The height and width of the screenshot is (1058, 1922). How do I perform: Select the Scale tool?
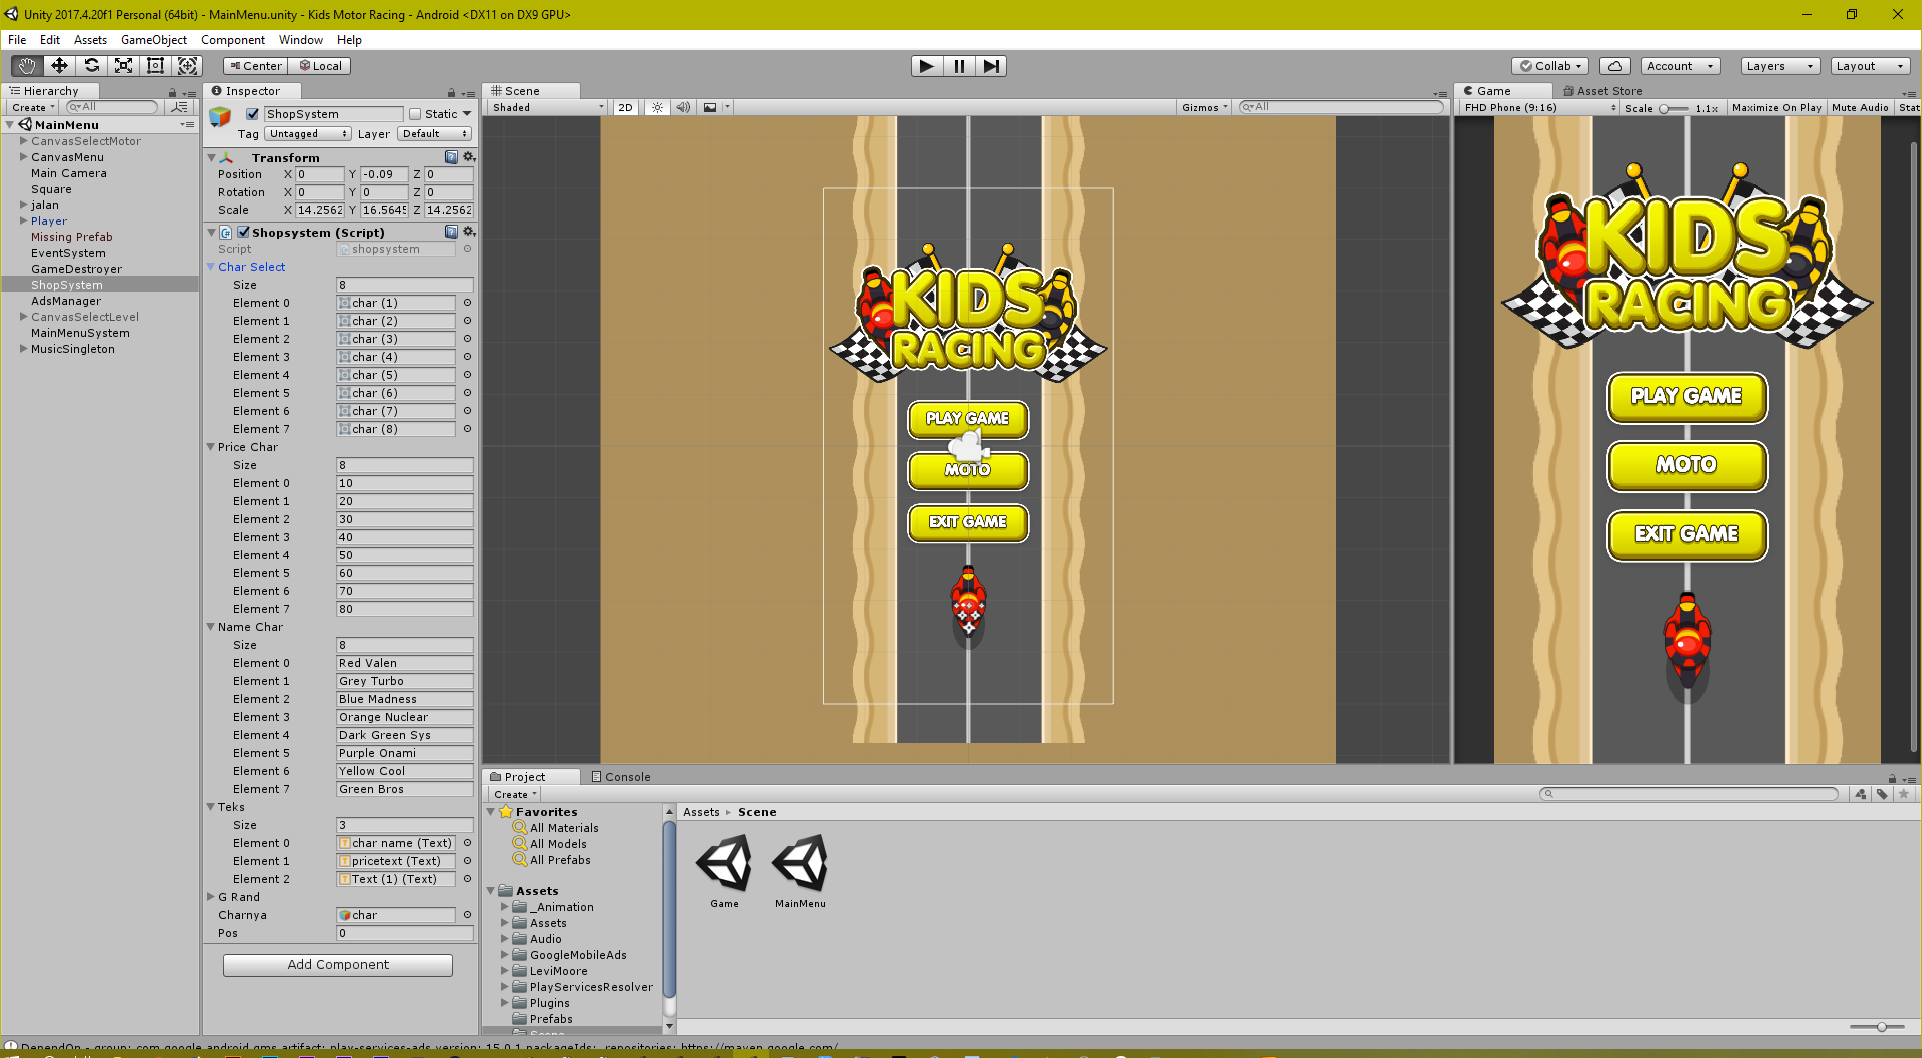coord(124,65)
